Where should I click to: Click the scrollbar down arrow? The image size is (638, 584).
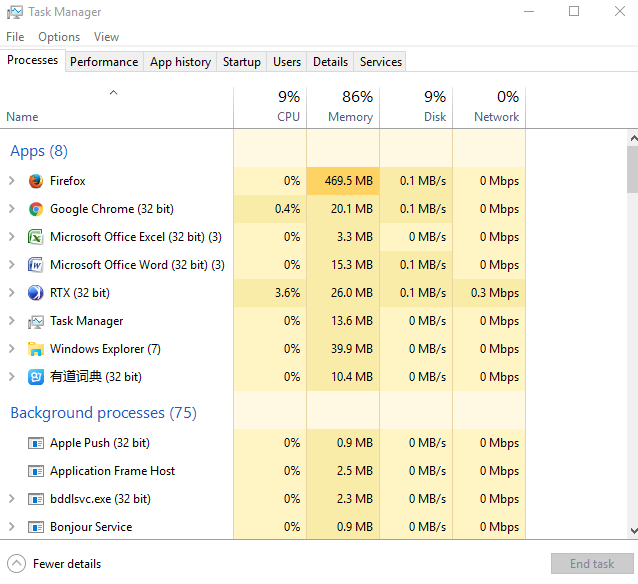[x=633, y=531]
